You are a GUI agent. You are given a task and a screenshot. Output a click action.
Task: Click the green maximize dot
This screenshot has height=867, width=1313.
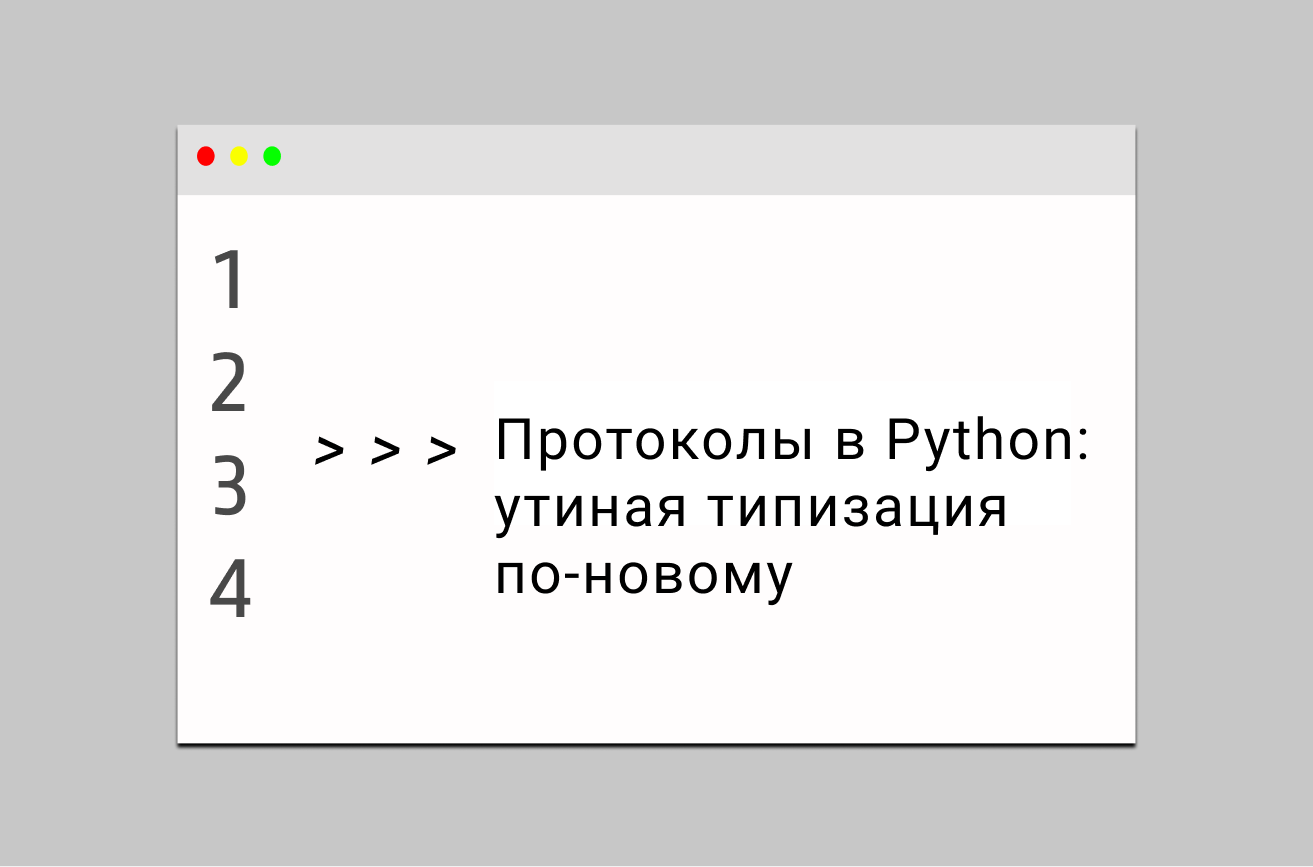tap(272, 156)
